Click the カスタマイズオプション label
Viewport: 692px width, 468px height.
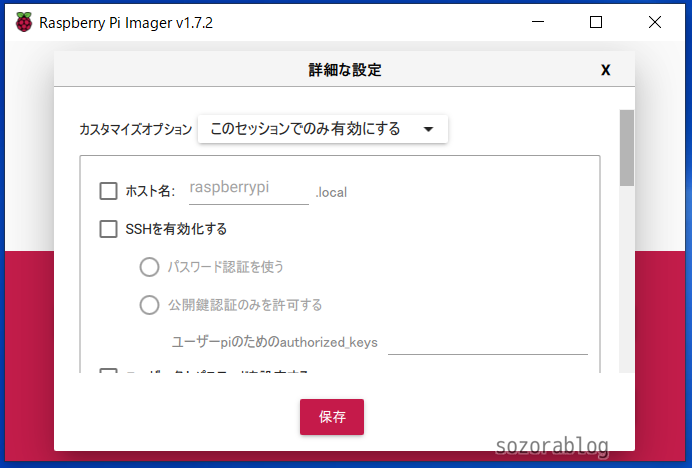tap(135, 129)
